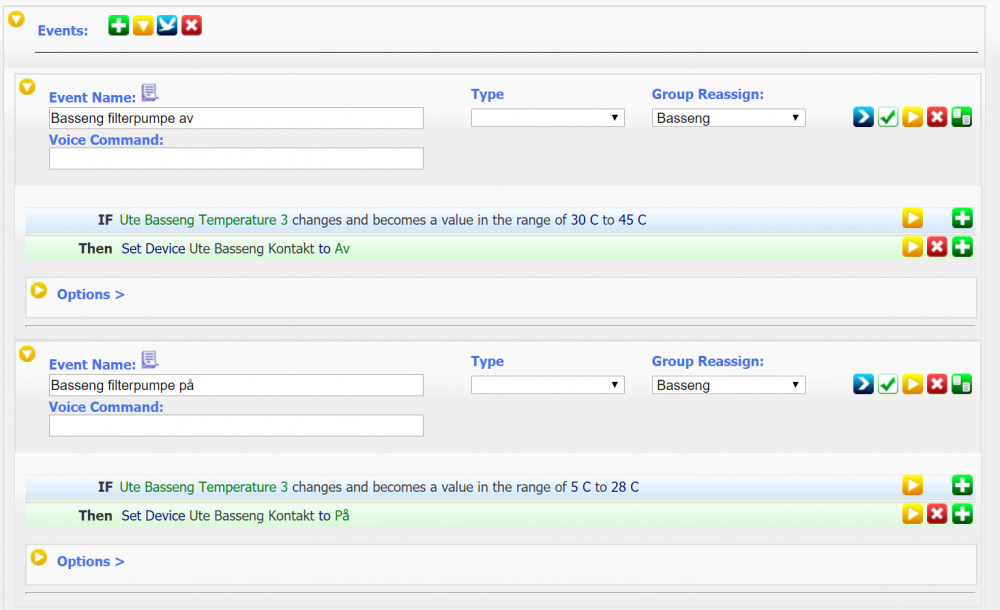The width and height of the screenshot is (1000, 610).
Task: Expand Options under the 'Basseng filterpumpe av' event
Action: coord(90,294)
